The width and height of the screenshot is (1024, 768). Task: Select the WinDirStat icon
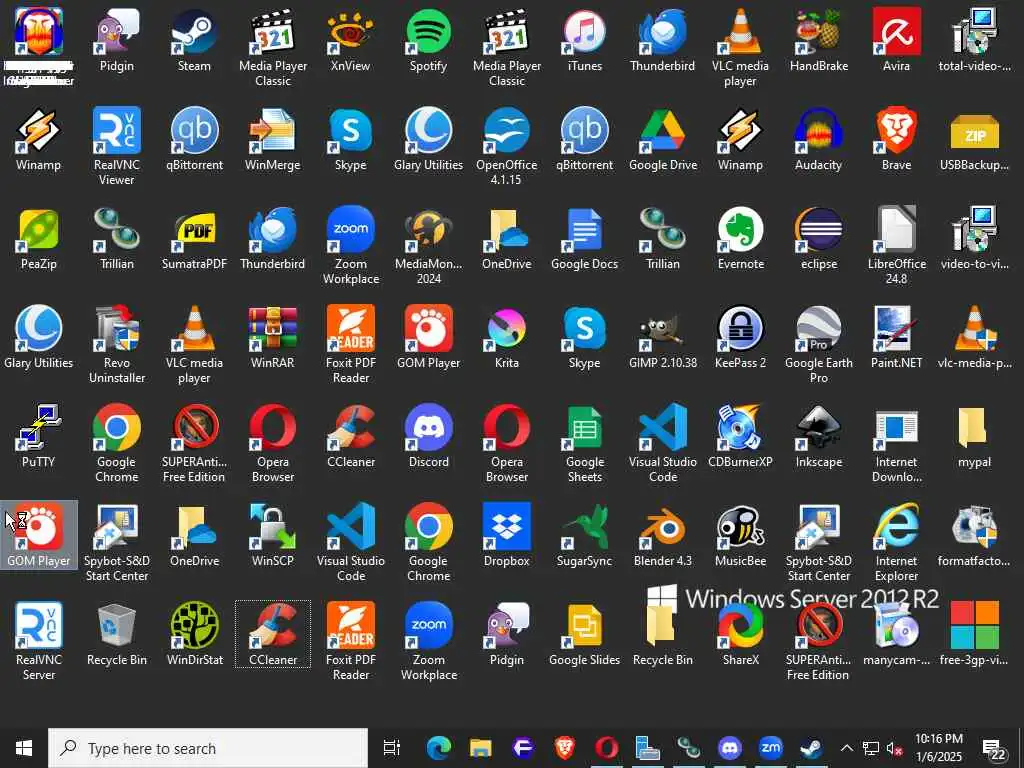[x=194, y=635]
